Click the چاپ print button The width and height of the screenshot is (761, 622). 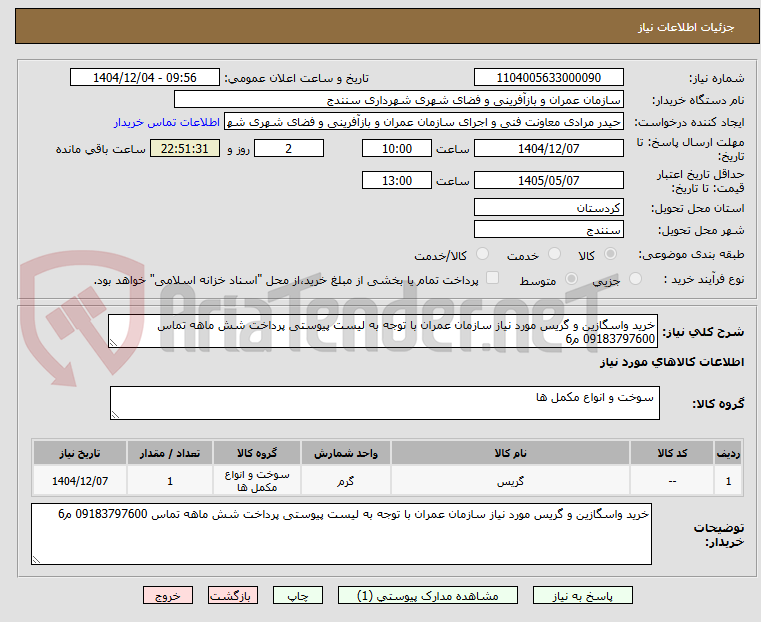(x=298, y=595)
